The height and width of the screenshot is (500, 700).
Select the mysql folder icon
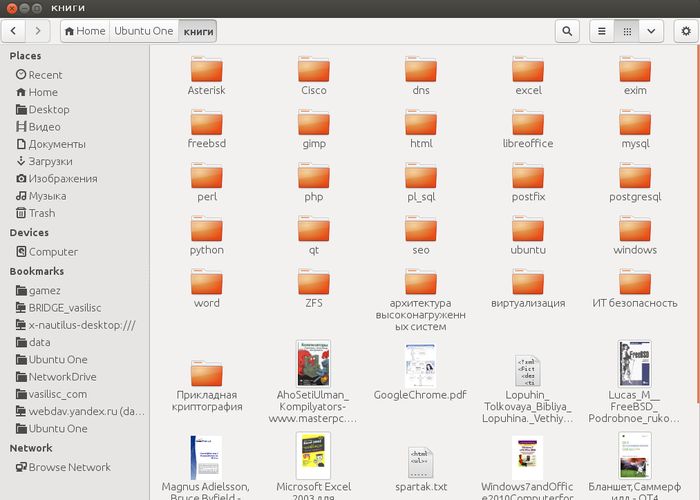pos(635,123)
